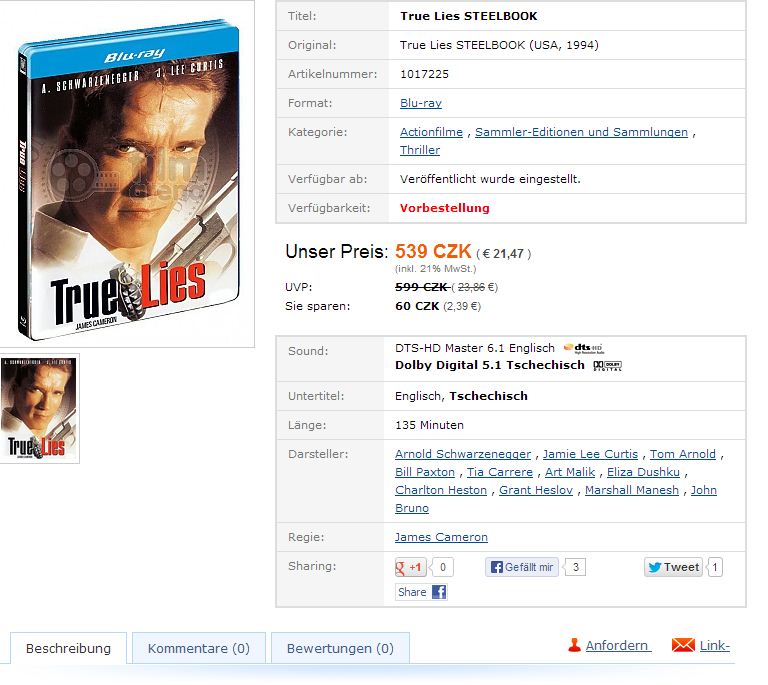Follow the Actionfilme category link
The height and width of the screenshot is (685, 768).
pyautogui.click(x=432, y=132)
